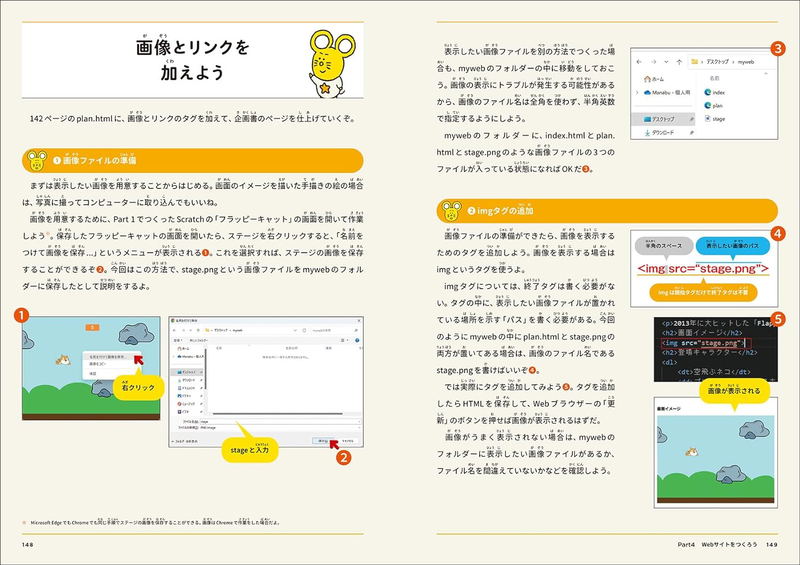The image size is (800, 565).
Task: Expand the Manabu - 個人用 node in explorer
Action: (x=637, y=93)
